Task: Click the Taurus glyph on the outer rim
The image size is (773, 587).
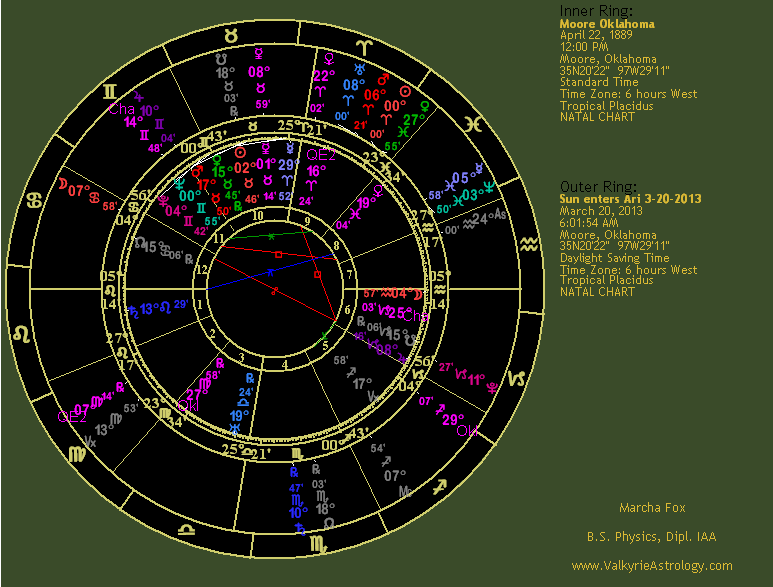Action: 231,36
